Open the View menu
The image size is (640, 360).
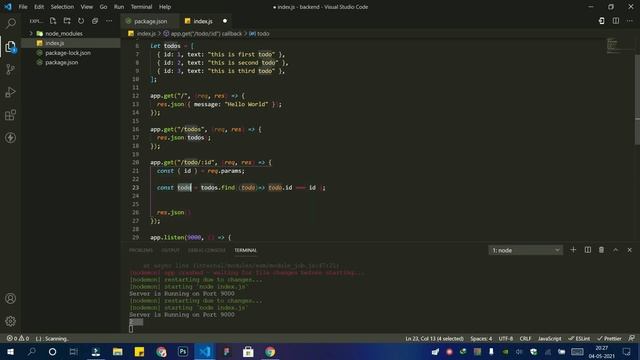[x=87, y=7]
